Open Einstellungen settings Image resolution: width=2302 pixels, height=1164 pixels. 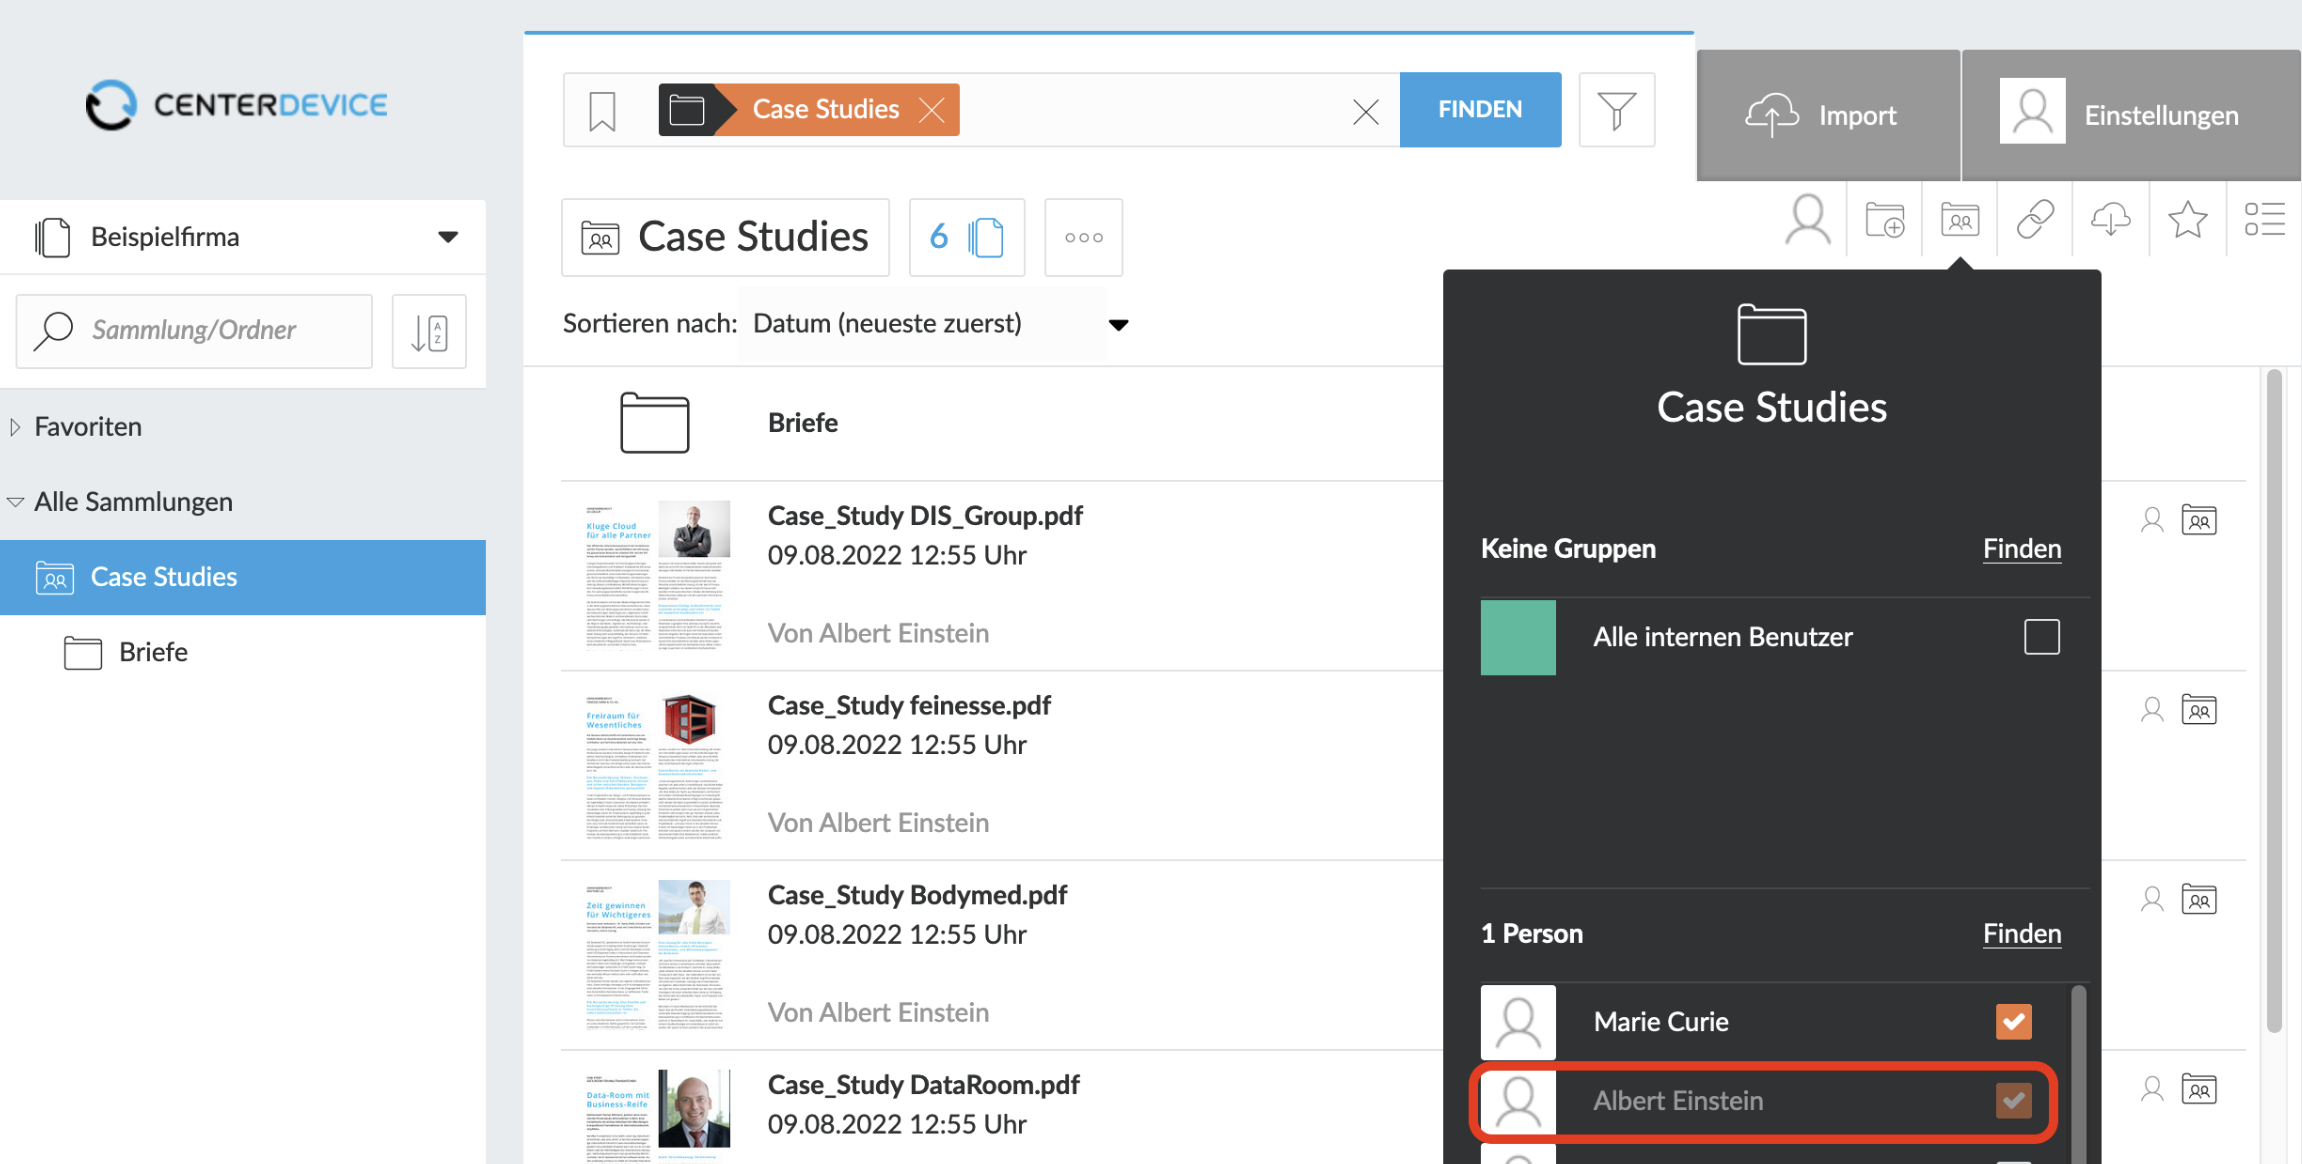tap(2131, 115)
